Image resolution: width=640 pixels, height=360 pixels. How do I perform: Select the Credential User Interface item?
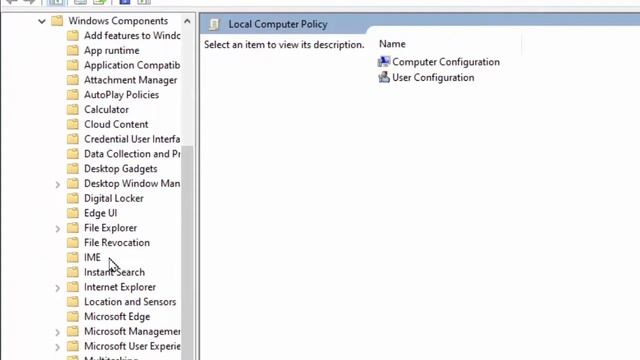(132, 139)
